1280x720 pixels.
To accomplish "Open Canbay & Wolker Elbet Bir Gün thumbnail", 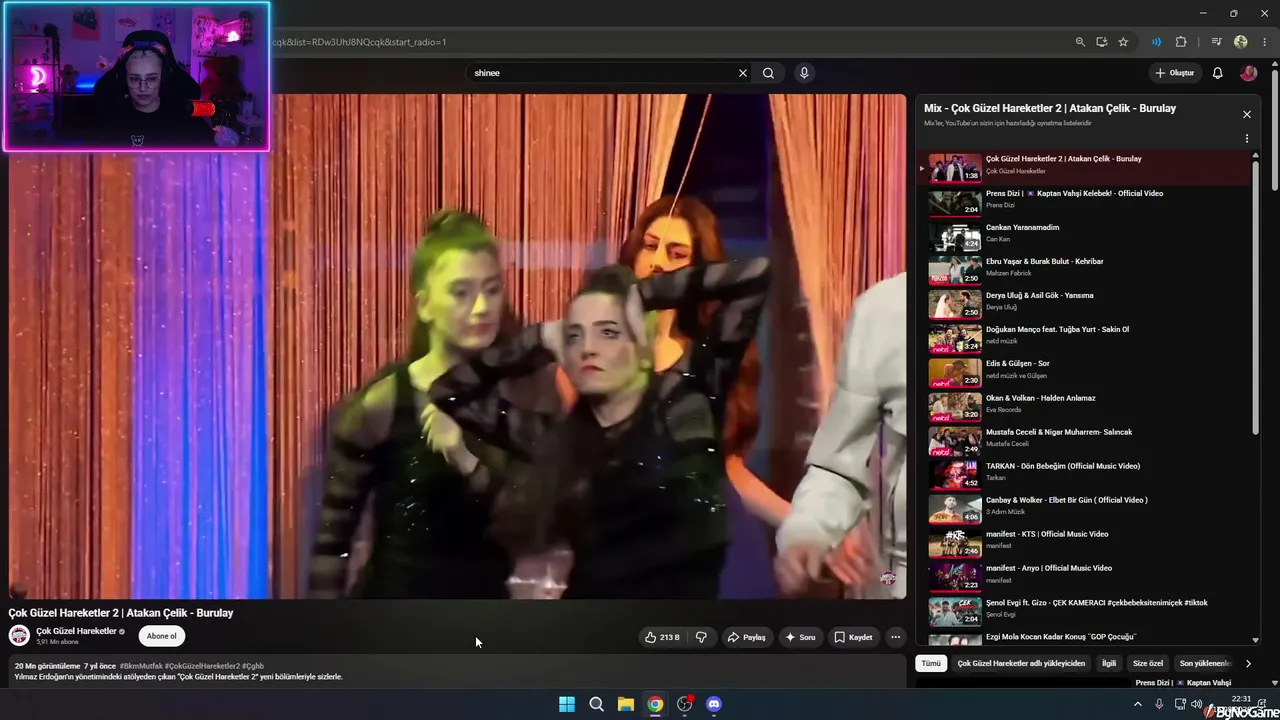I will pos(955,507).
